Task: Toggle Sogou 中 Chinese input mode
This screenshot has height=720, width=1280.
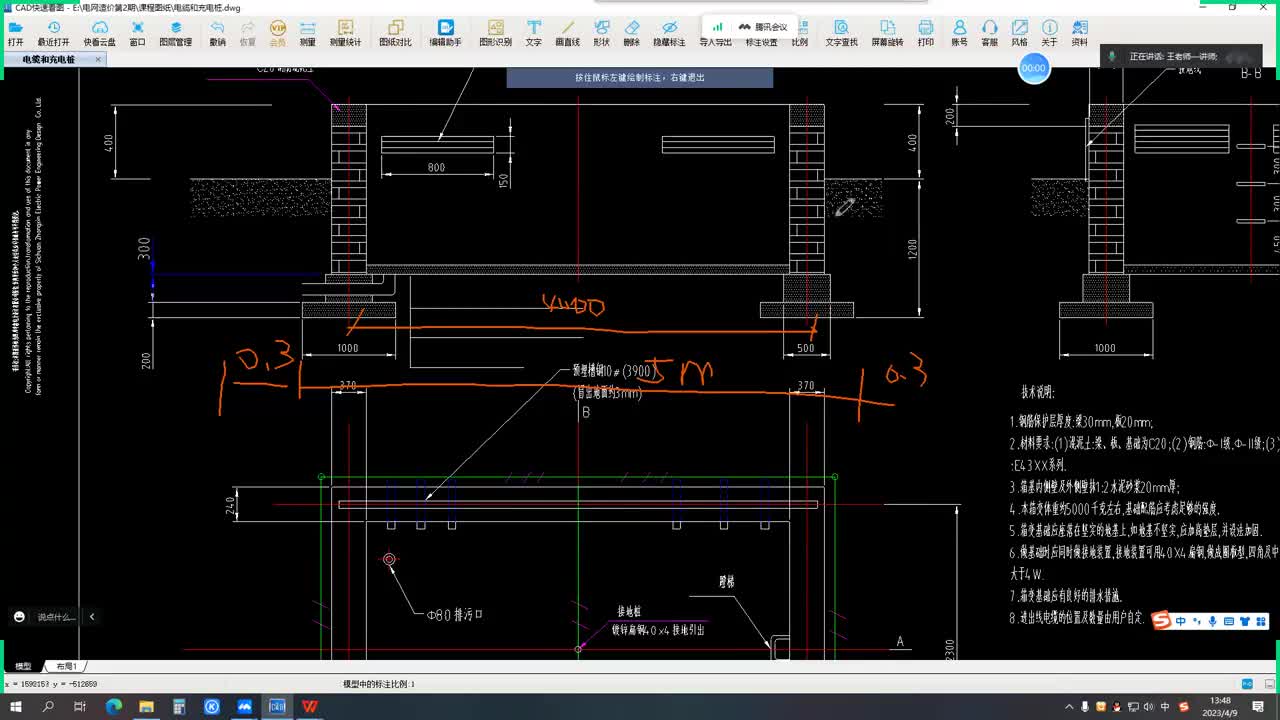Action: pyautogui.click(x=1181, y=622)
